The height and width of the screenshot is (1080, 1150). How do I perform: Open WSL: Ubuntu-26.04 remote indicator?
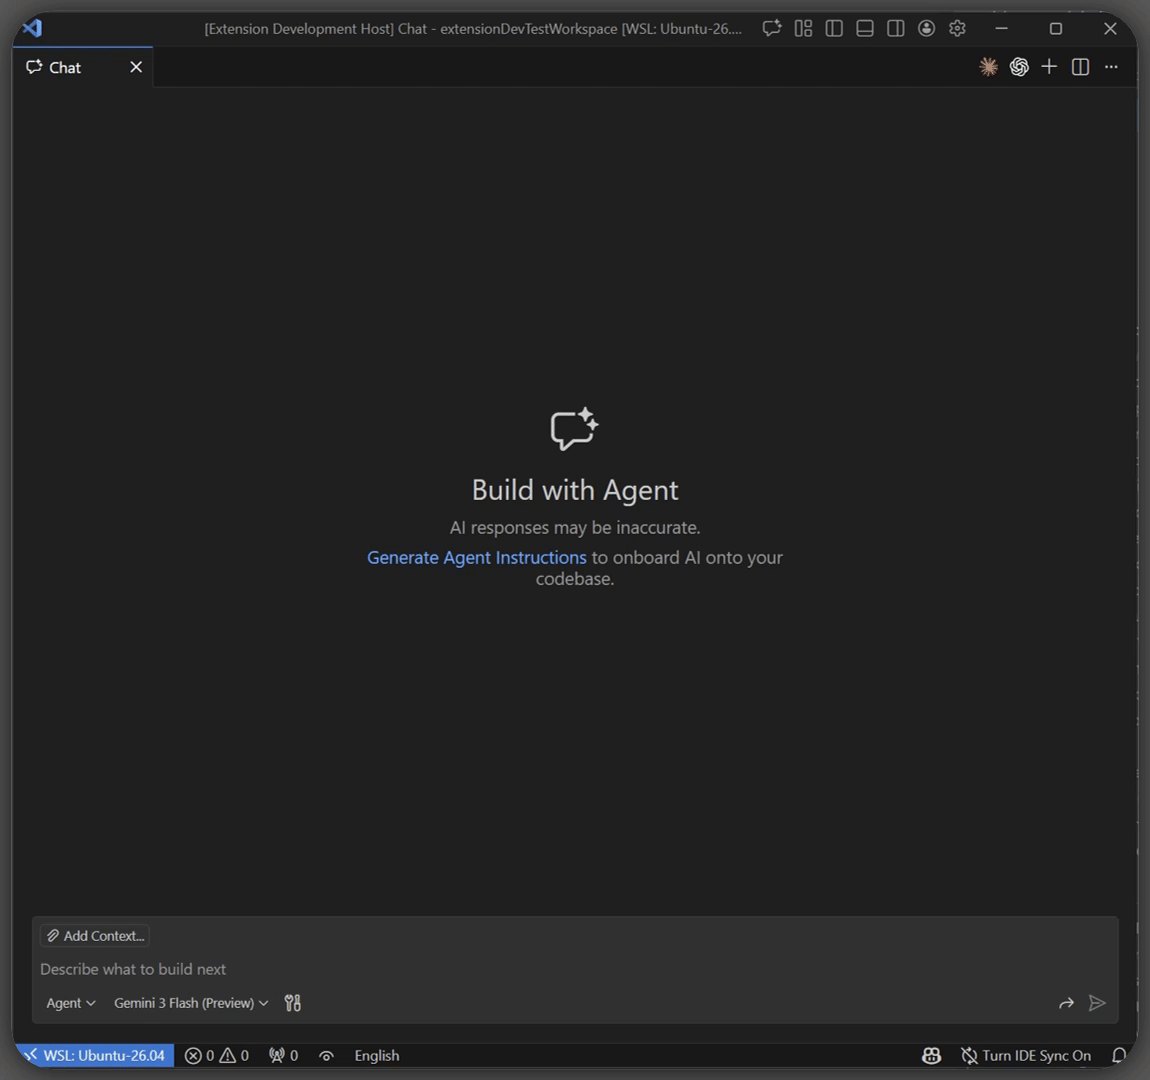[x=94, y=1055]
